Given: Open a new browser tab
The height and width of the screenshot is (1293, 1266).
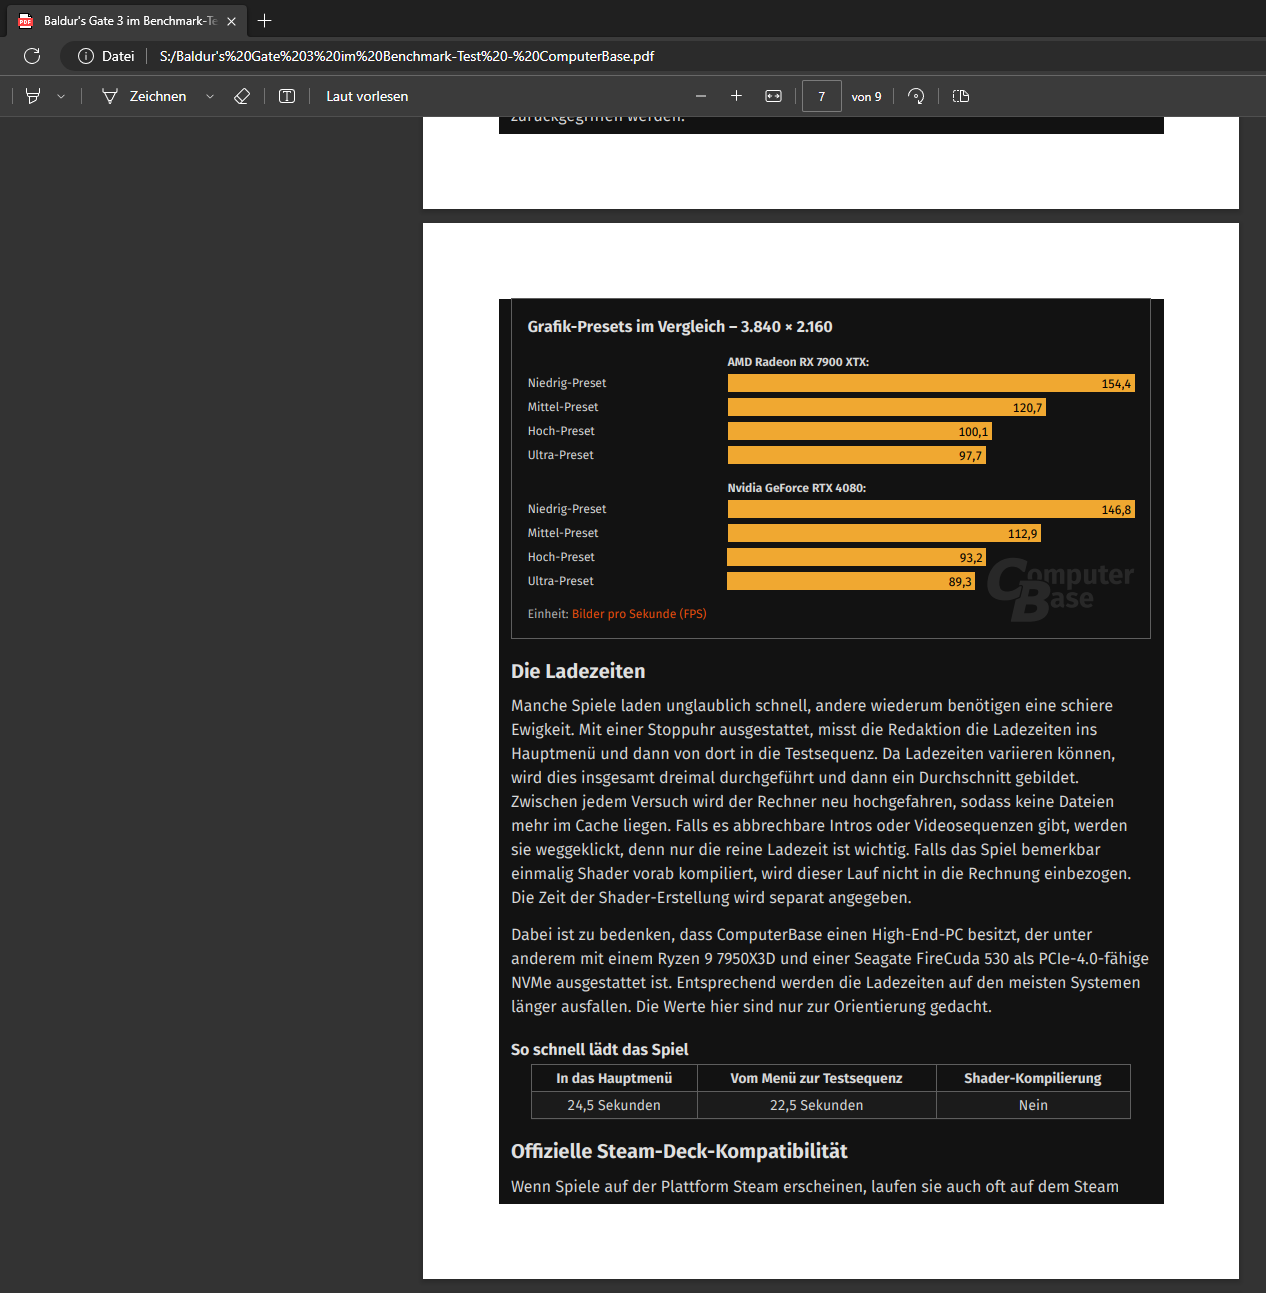Looking at the screenshot, I should tap(265, 21).
